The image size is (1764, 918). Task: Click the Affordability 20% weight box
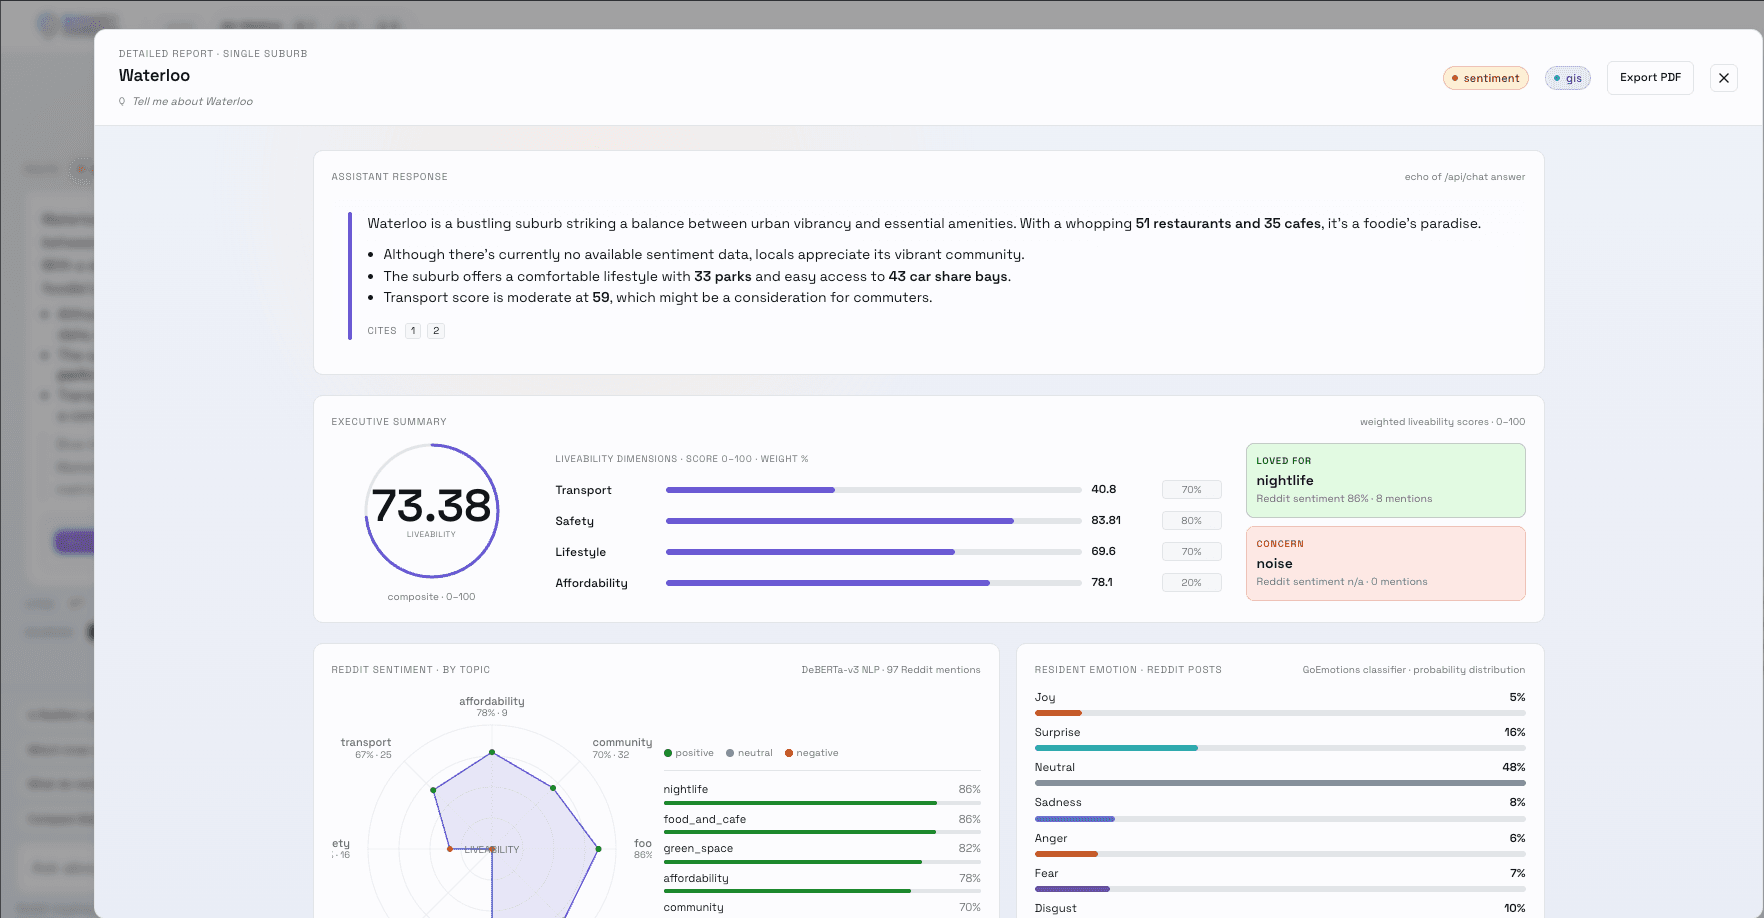pyautogui.click(x=1191, y=583)
